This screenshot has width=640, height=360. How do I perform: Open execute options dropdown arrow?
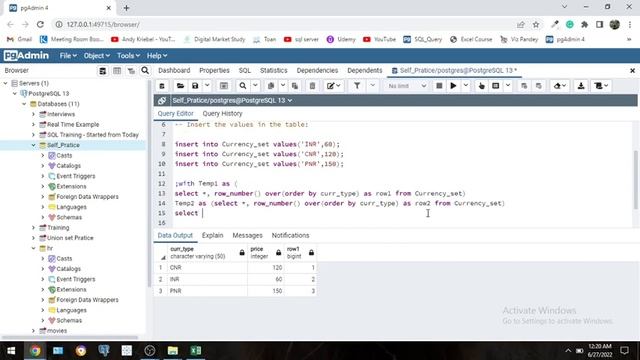(466, 86)
